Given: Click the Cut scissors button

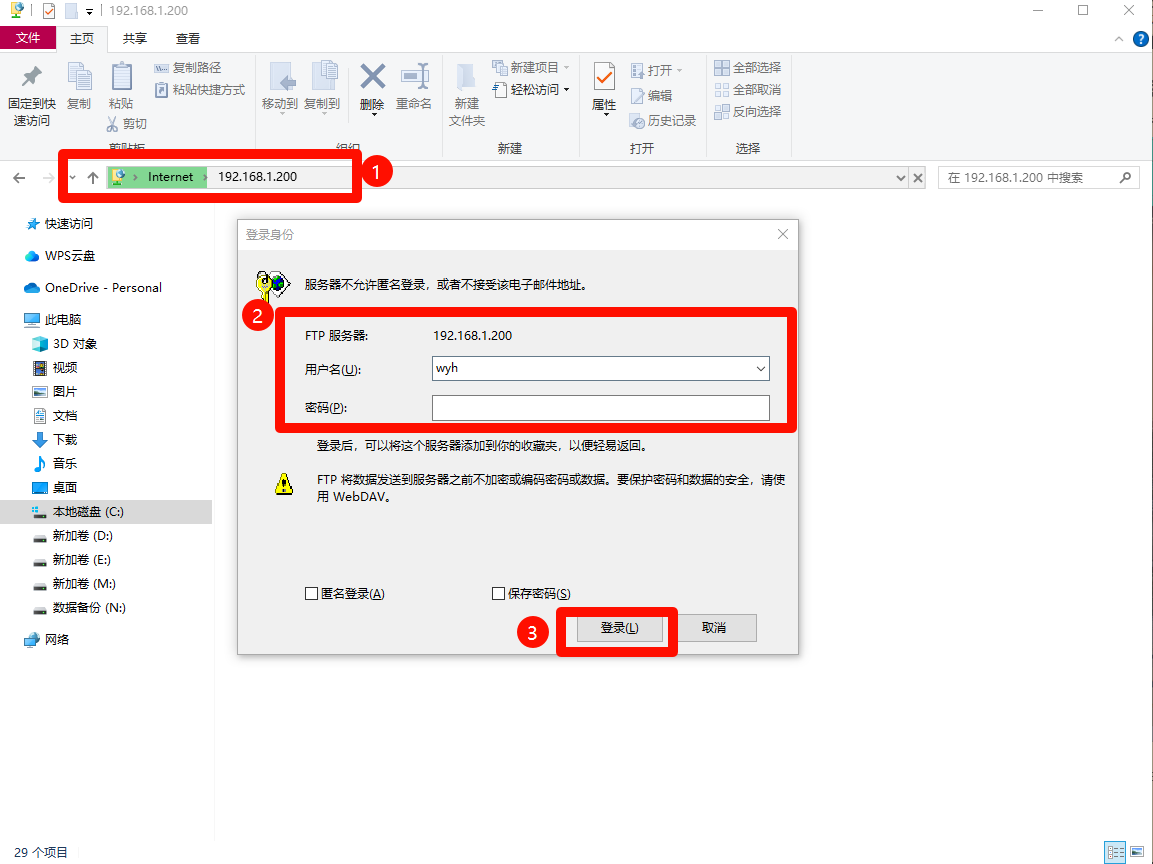Looking at the screenshot, I should tap(126, 124).
